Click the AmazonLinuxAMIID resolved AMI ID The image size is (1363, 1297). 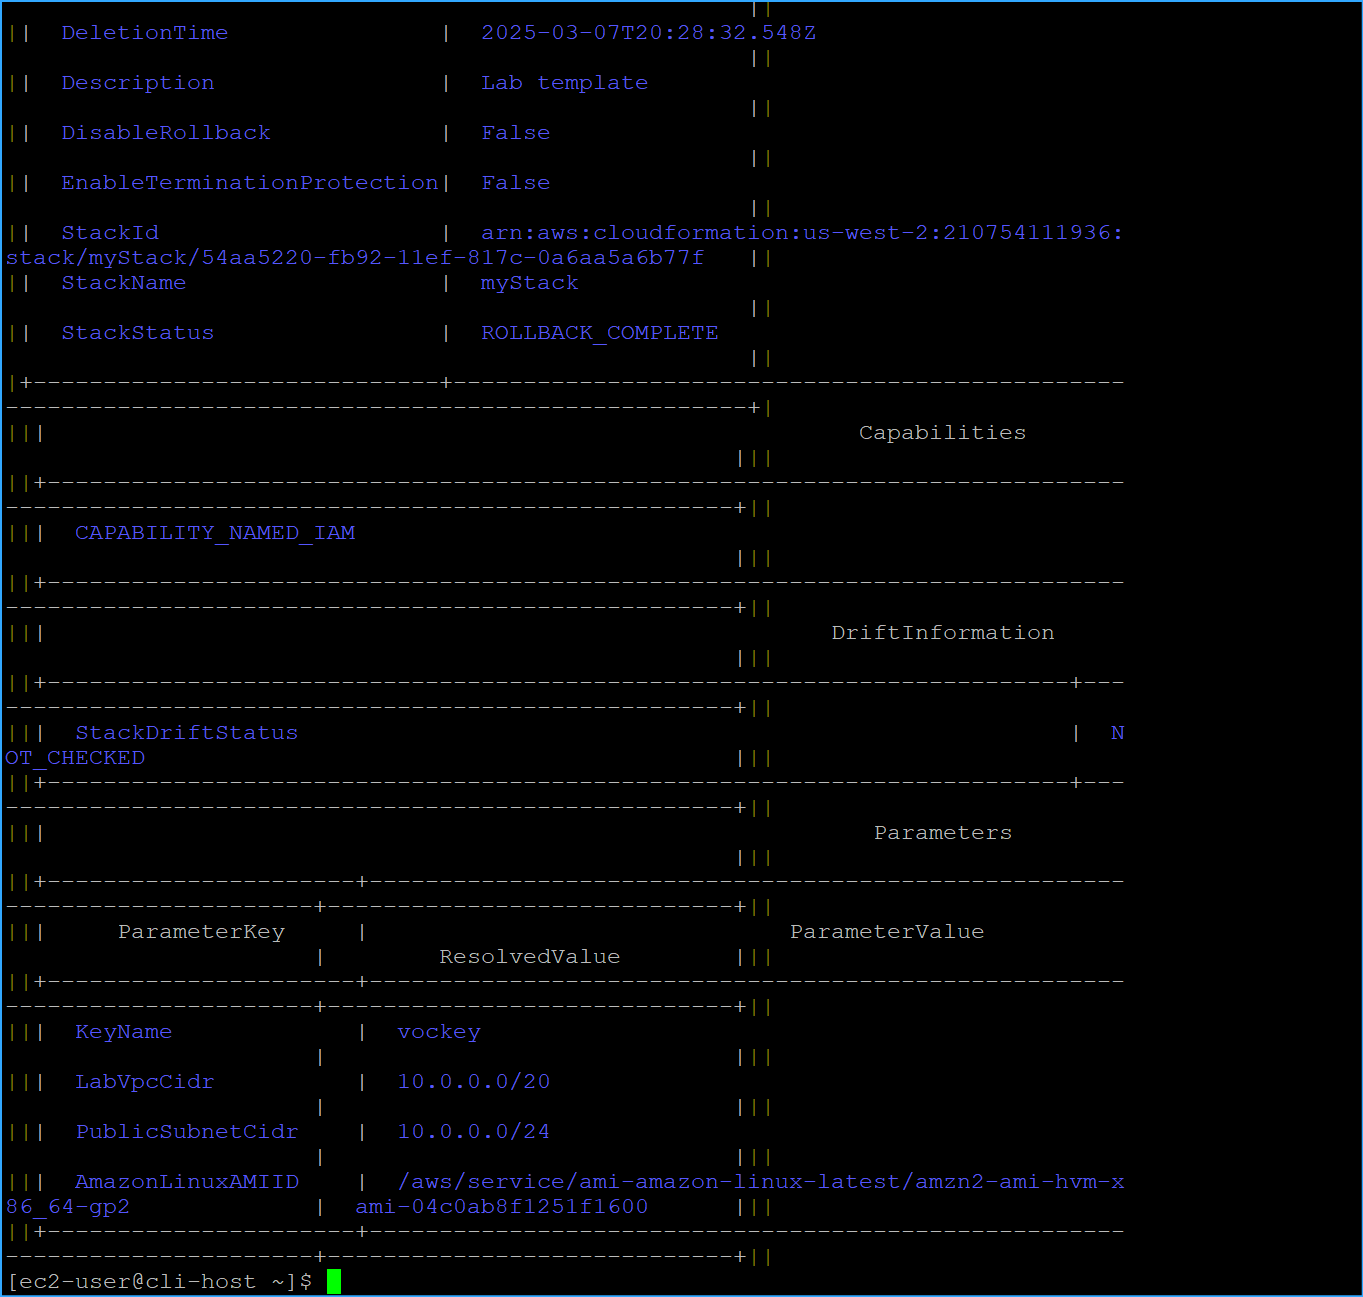coord(501,1206)
